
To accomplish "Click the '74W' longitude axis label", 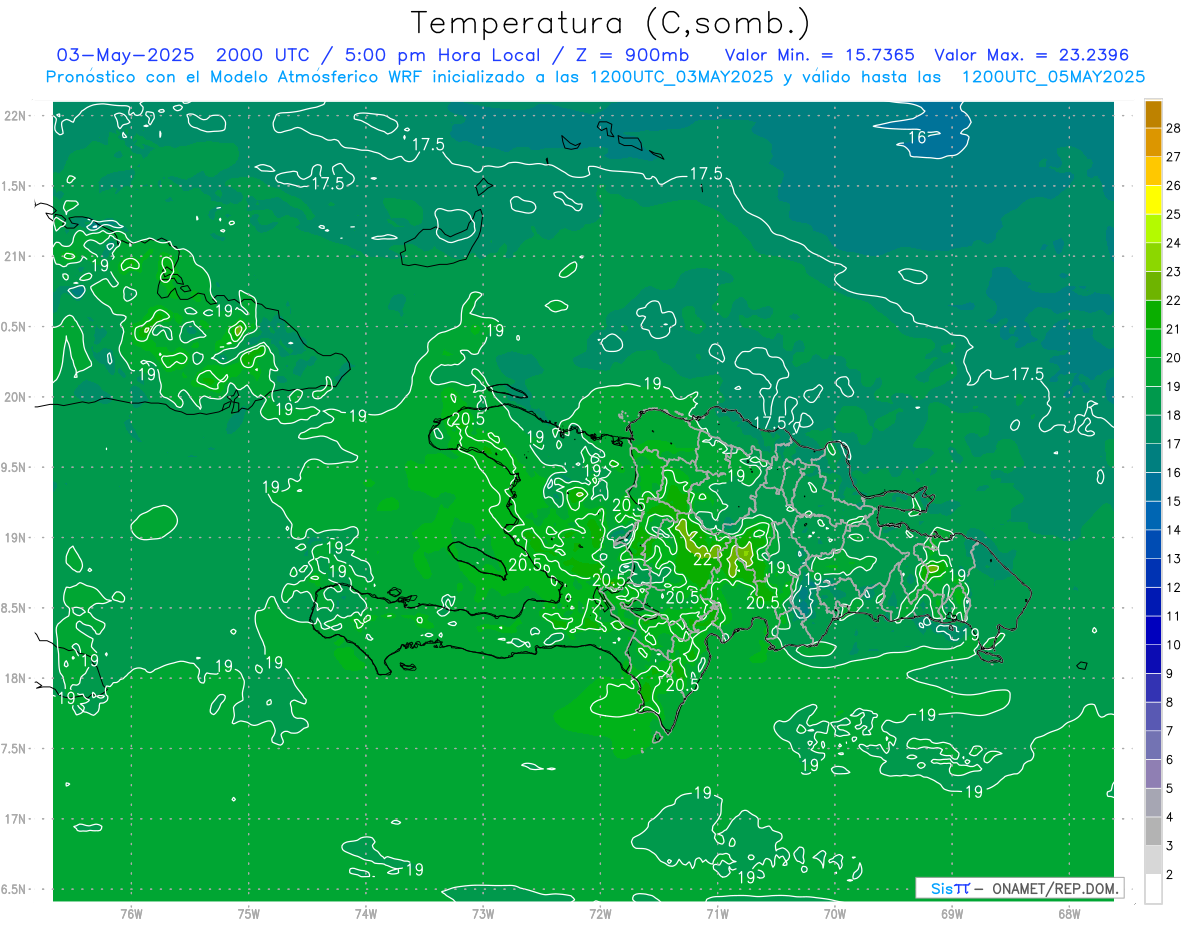I will [x=366, y=914].
